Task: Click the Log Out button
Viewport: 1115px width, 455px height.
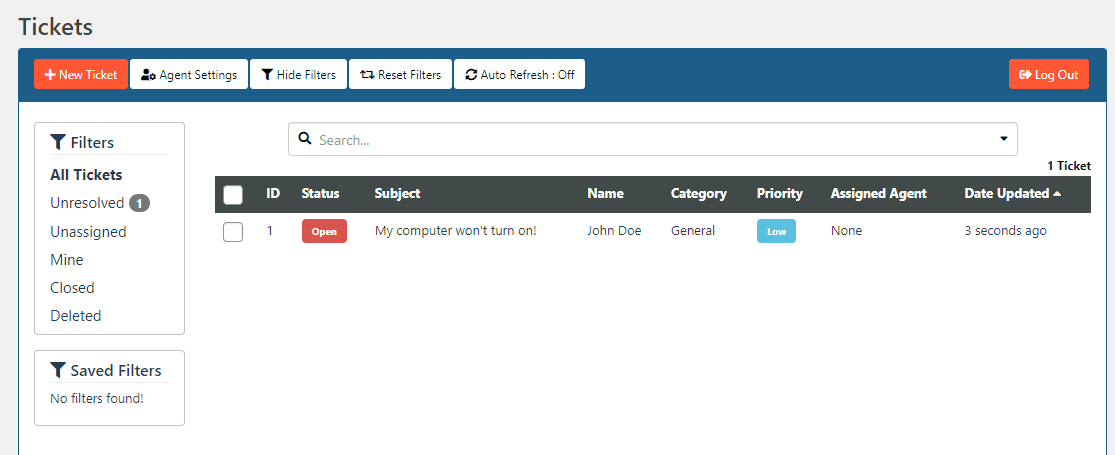Action: pos(1048,75)
